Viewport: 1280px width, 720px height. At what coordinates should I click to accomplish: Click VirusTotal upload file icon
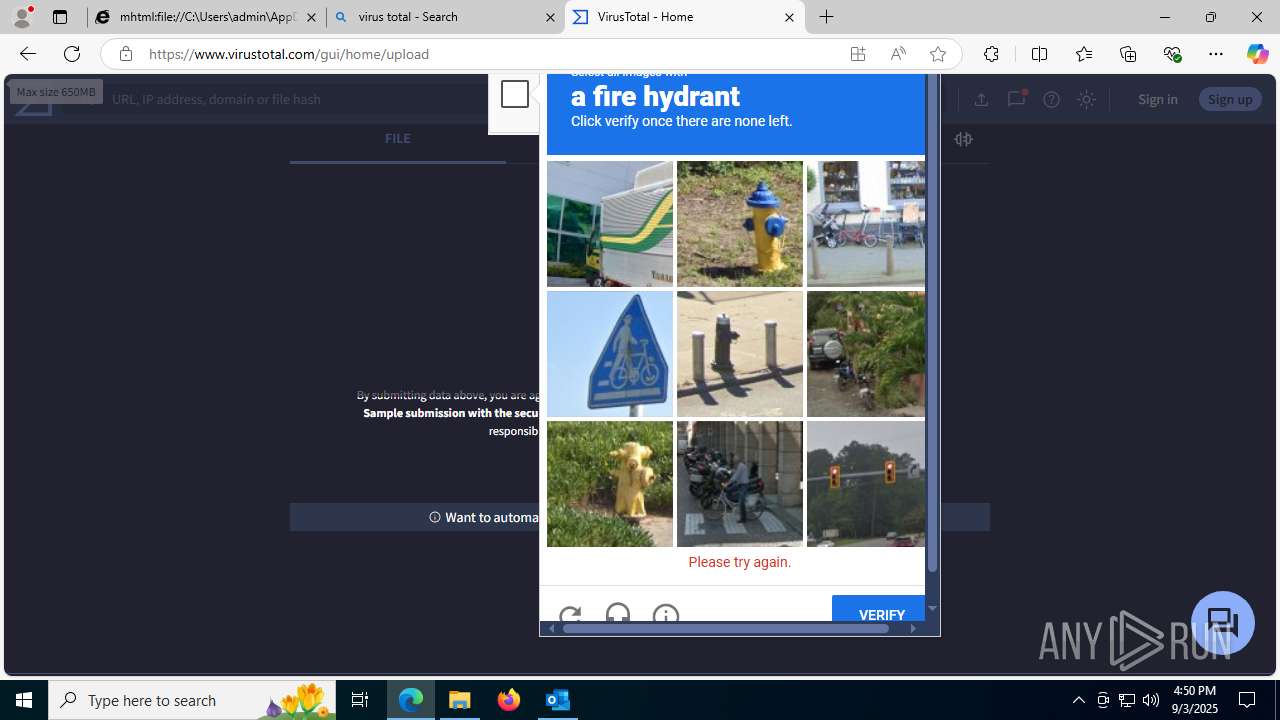pyautogui.click(x=981, y=99)
